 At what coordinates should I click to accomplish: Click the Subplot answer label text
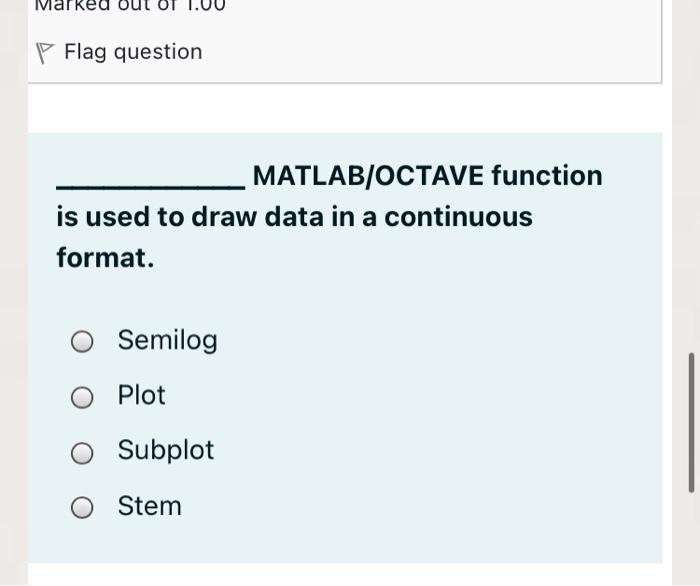[166, 450]
